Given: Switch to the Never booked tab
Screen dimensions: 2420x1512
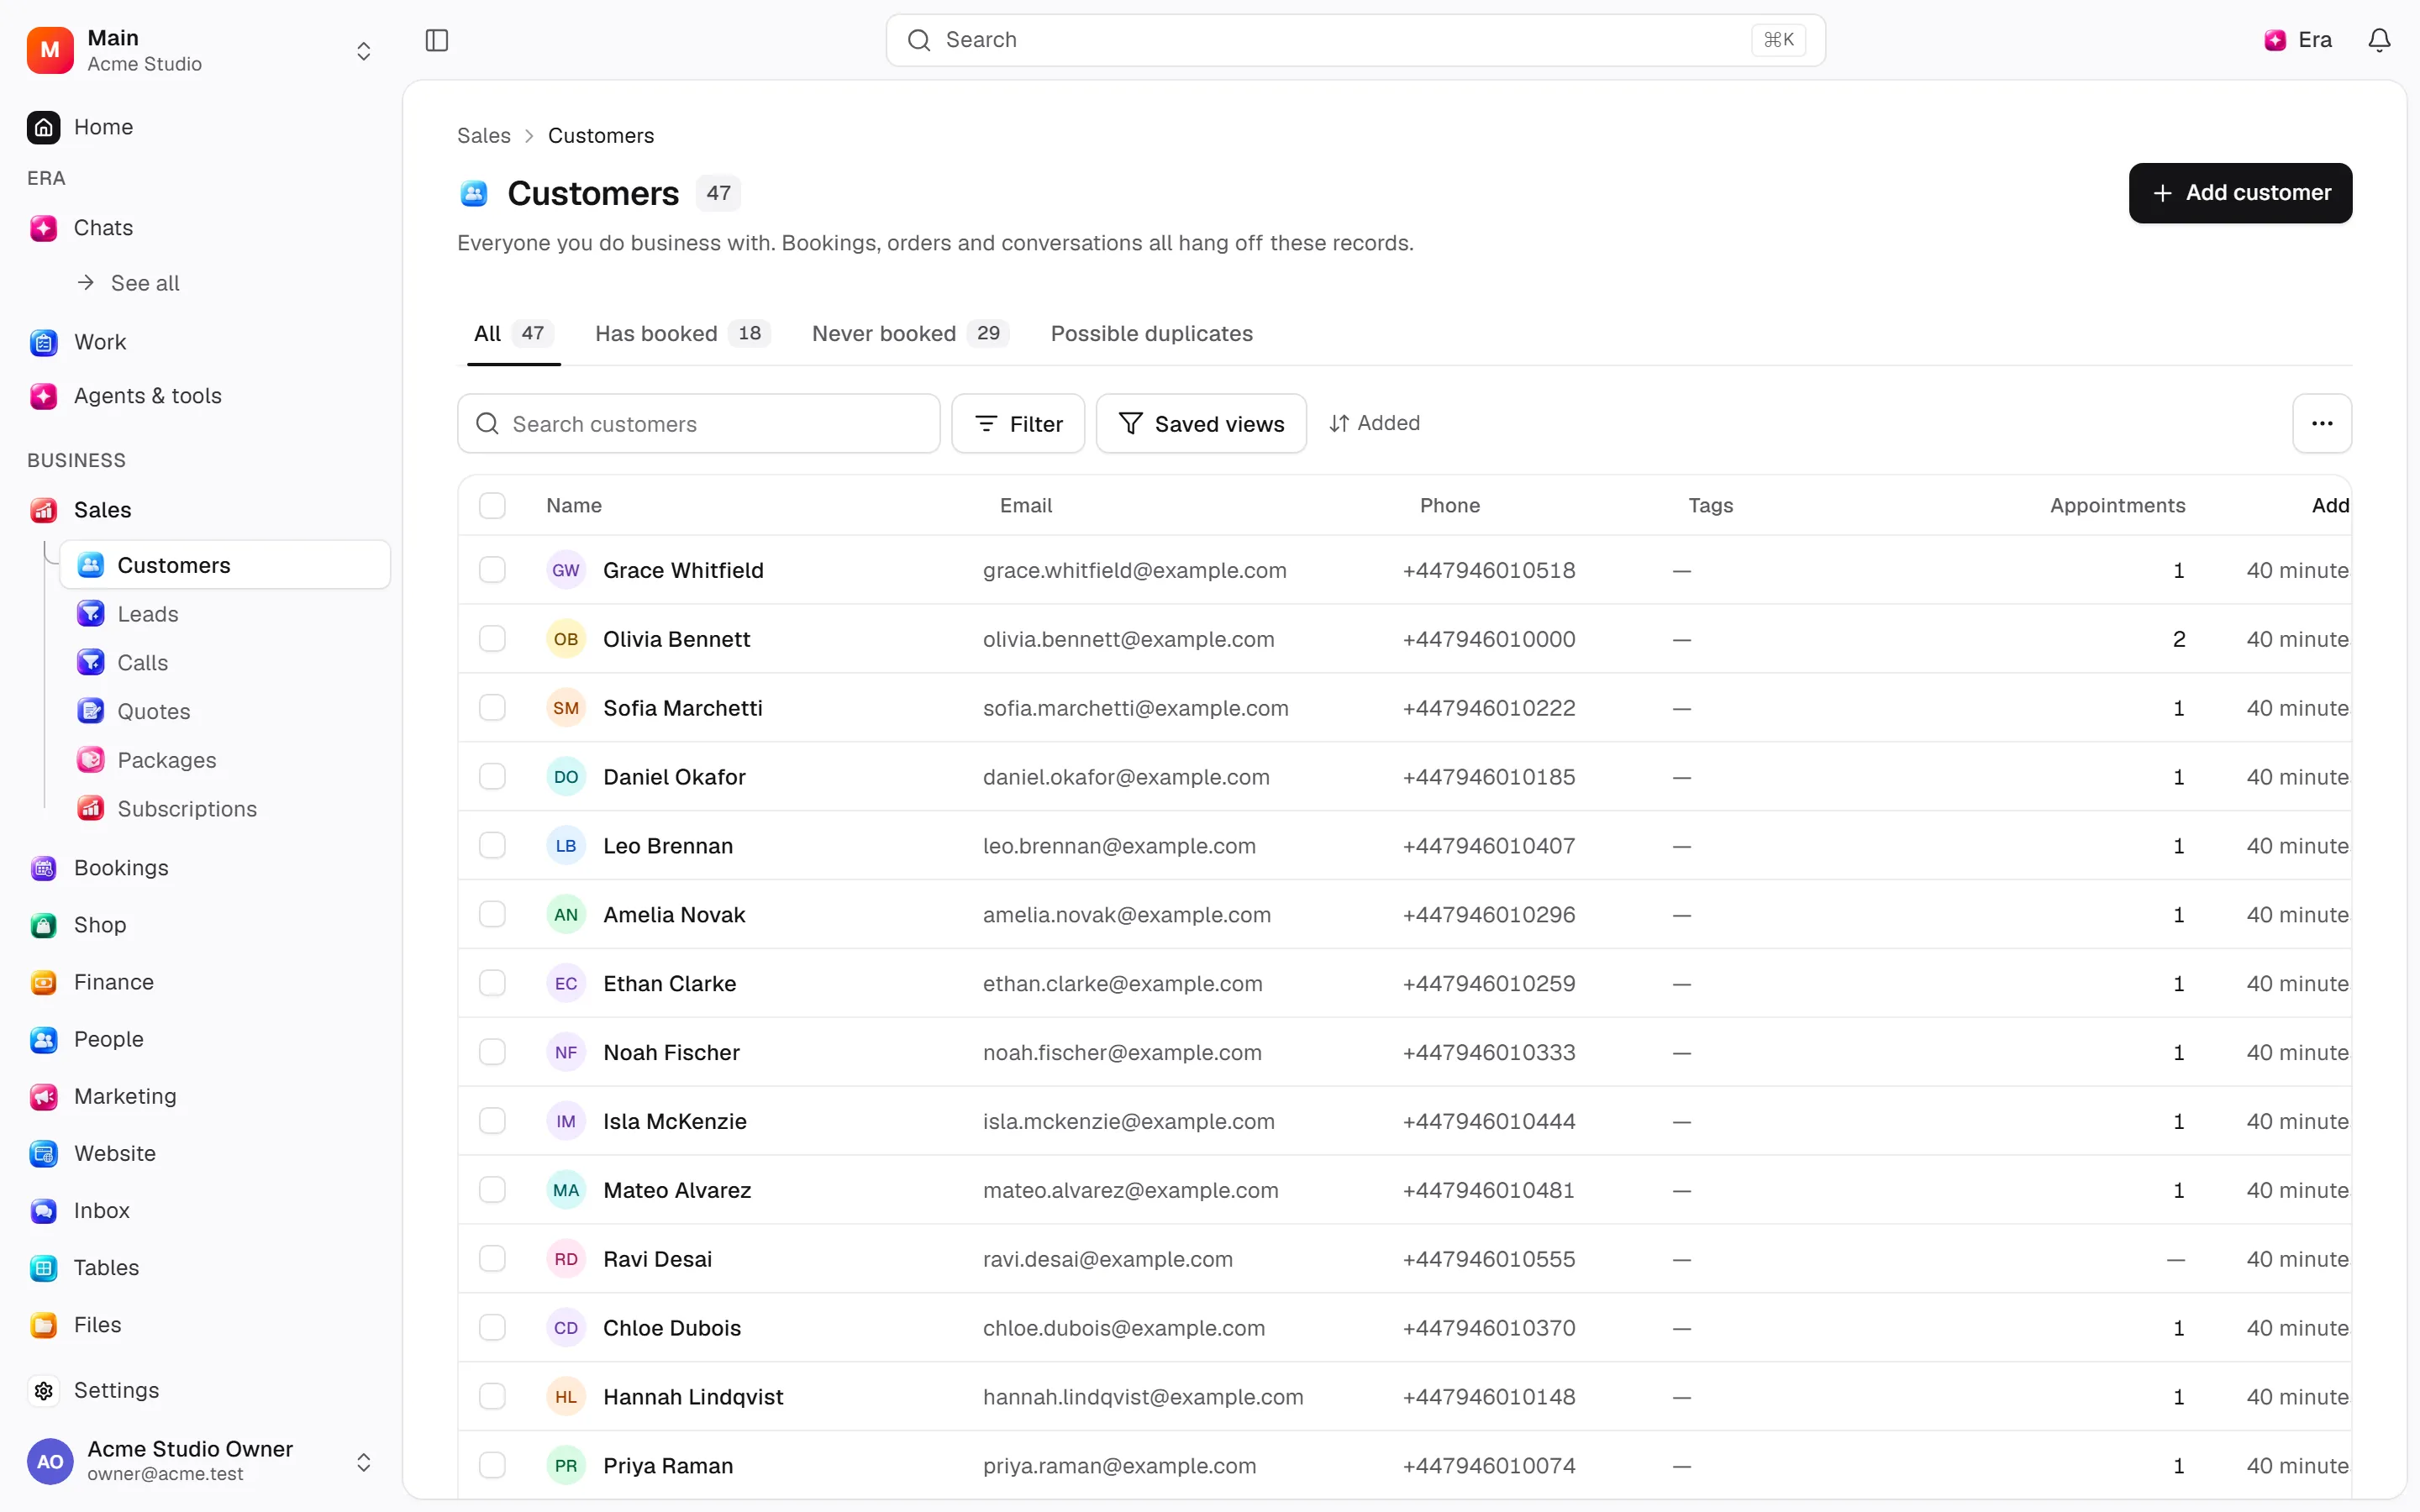Looking at the screenshot, I should pos(910,334).
